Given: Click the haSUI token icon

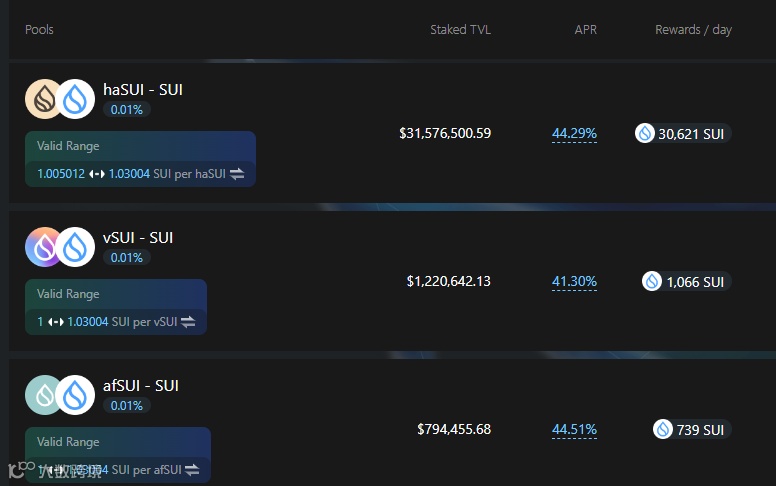Looking at the screenshot, I should 44,99.
